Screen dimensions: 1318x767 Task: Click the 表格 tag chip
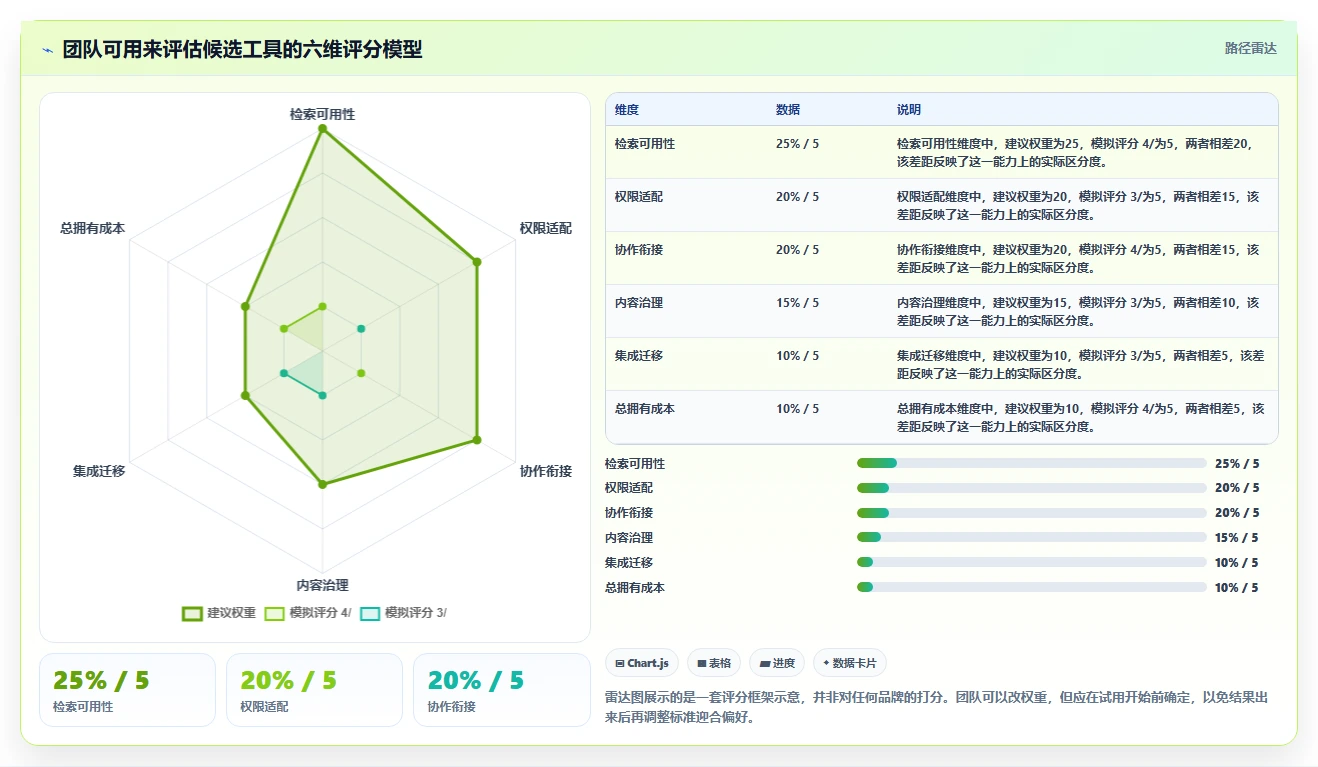click(714, 663)
